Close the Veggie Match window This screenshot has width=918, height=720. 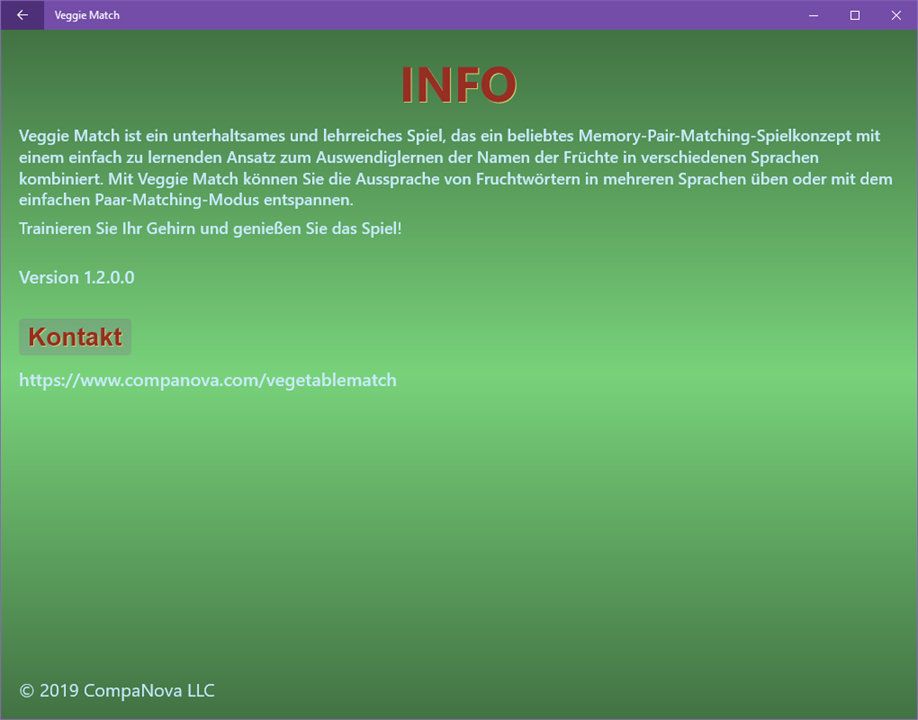coord(896,15)
